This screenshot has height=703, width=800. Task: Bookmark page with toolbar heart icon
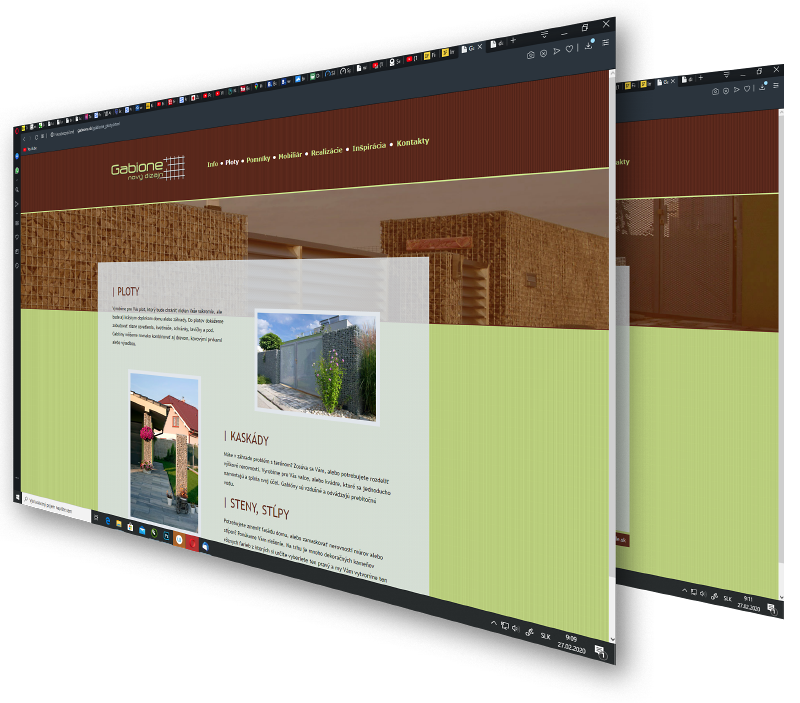tap(569, 49)
